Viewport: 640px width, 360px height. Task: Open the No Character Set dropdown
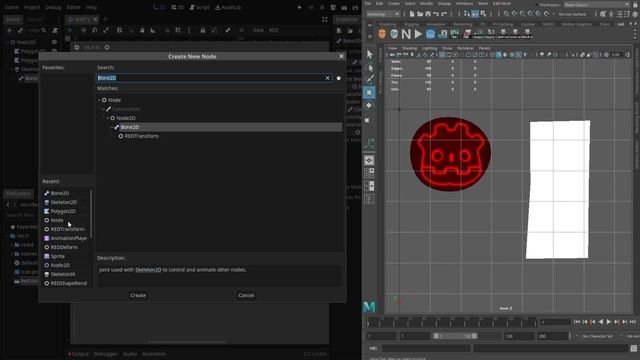tap(598, 336)
